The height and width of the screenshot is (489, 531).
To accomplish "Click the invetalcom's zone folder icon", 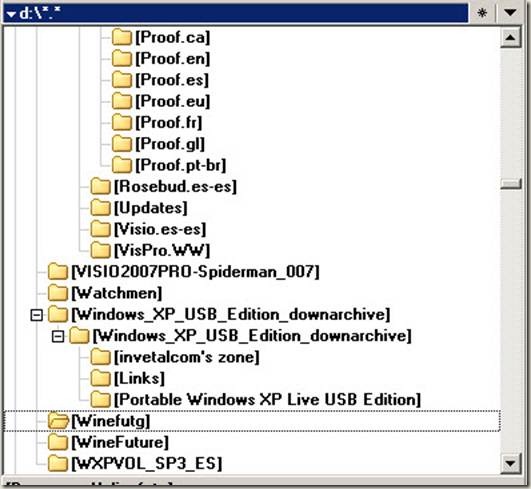I will click(101, 357).
